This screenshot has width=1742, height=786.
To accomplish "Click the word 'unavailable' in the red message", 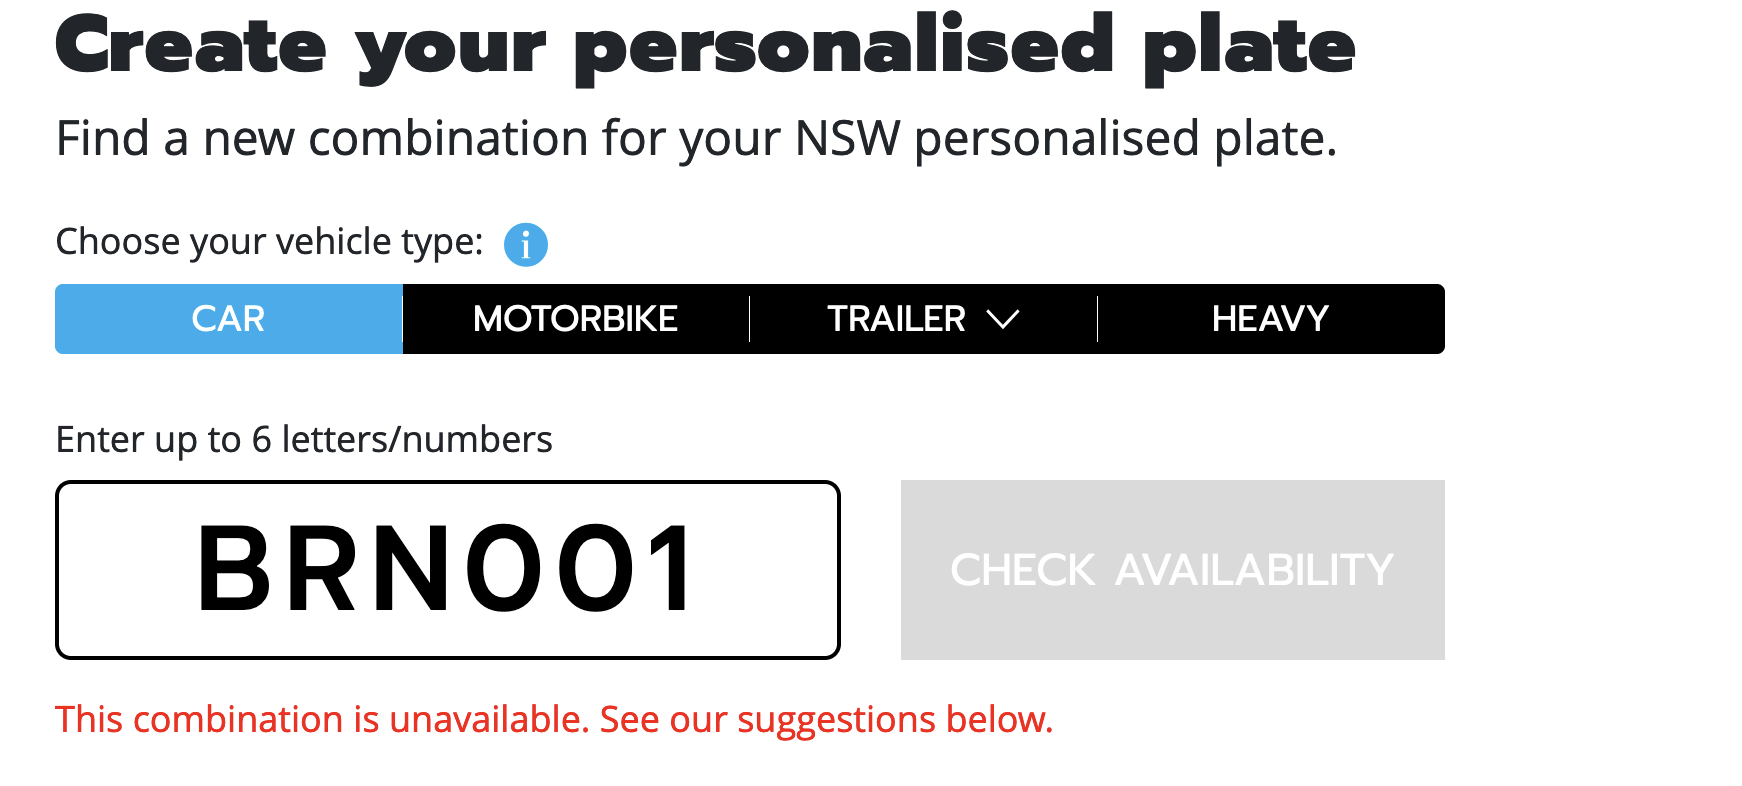I will tap(487, 719).
